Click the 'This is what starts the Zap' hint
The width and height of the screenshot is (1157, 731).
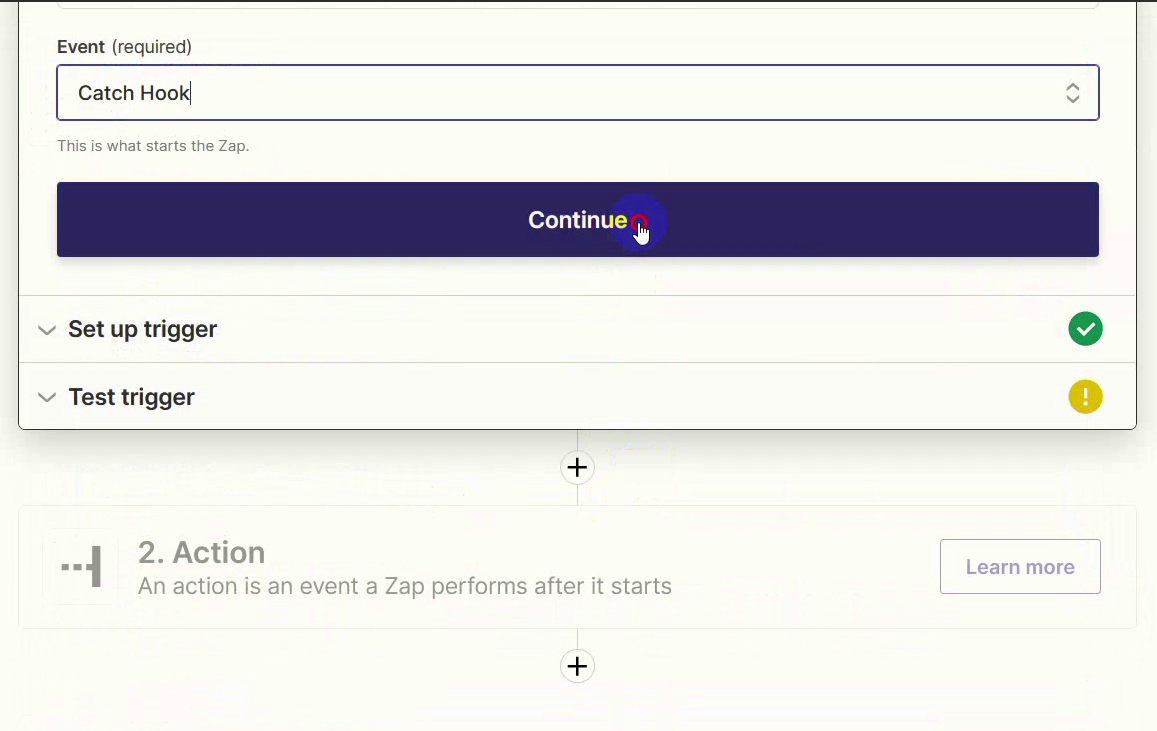[153, 146]
